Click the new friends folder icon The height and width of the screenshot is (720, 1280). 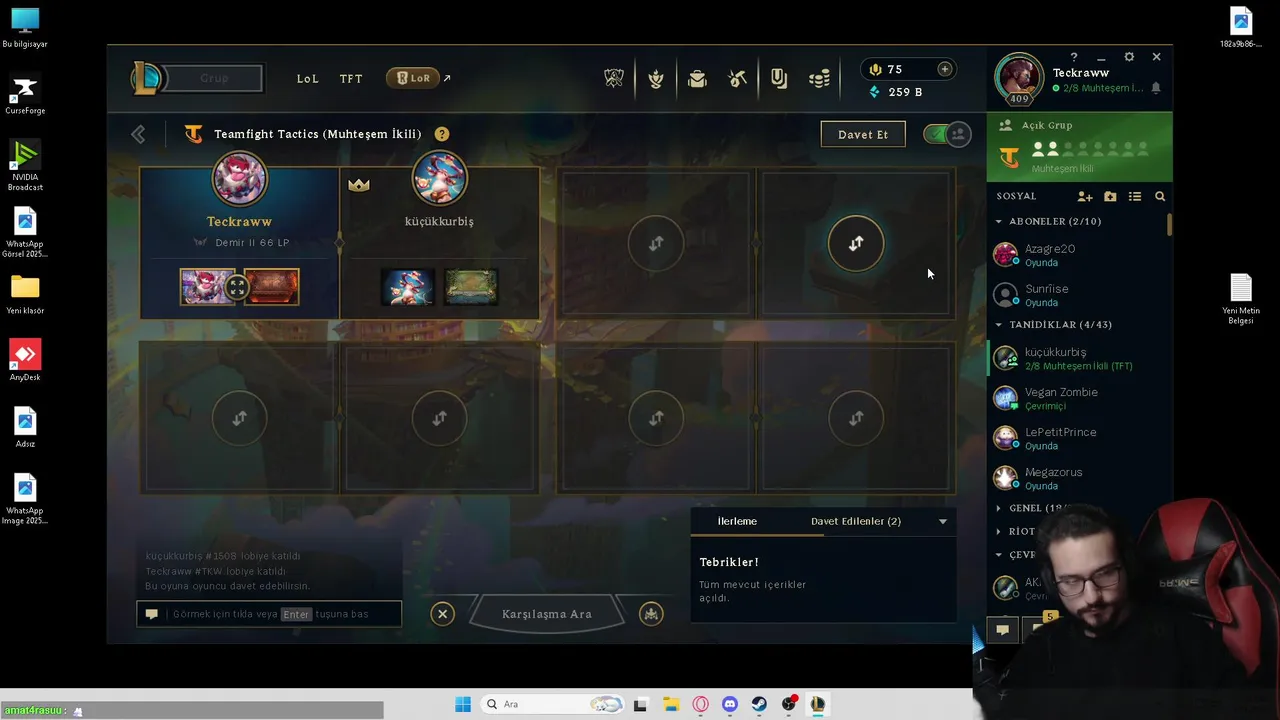tap(1110, 196)
